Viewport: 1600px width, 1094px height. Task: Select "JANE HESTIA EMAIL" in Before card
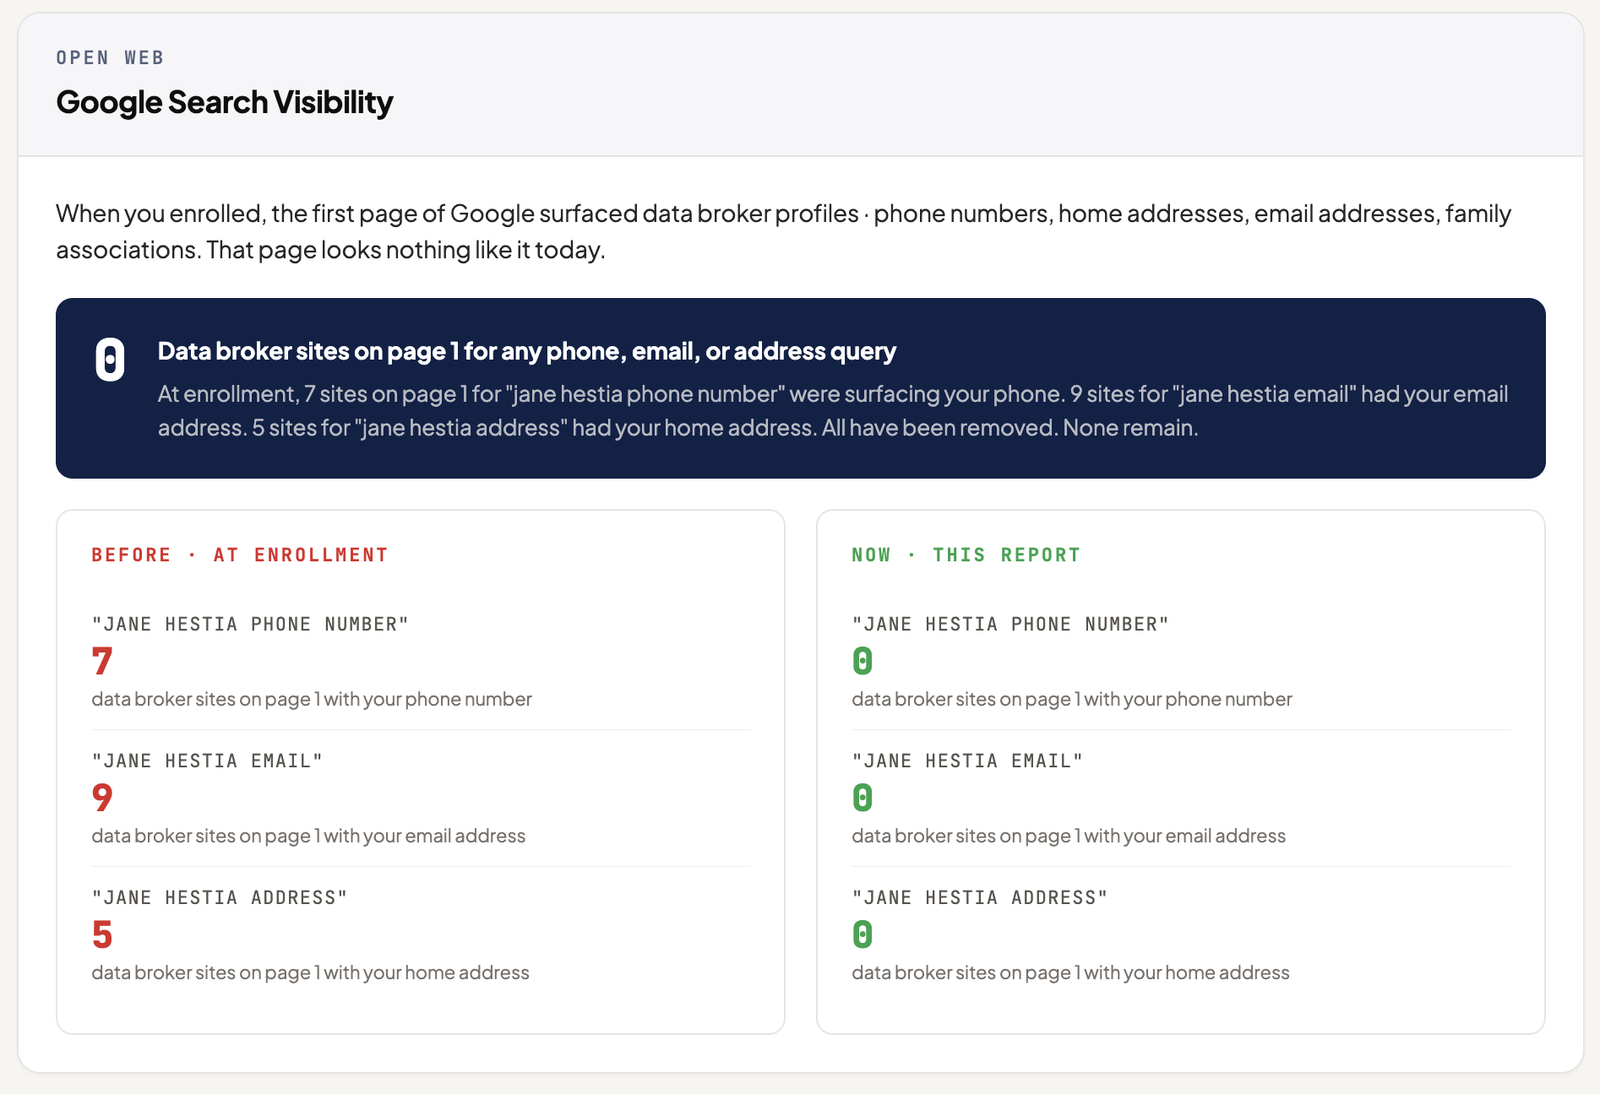tap(207, 761)
